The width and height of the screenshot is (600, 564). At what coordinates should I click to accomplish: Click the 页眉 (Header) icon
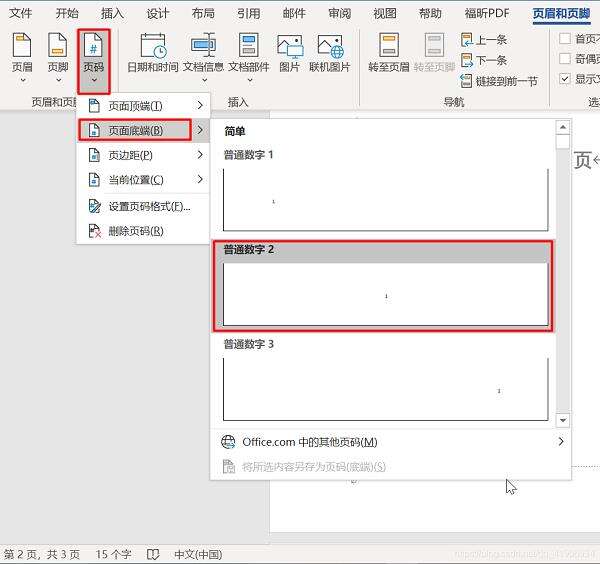click(21, 55)
